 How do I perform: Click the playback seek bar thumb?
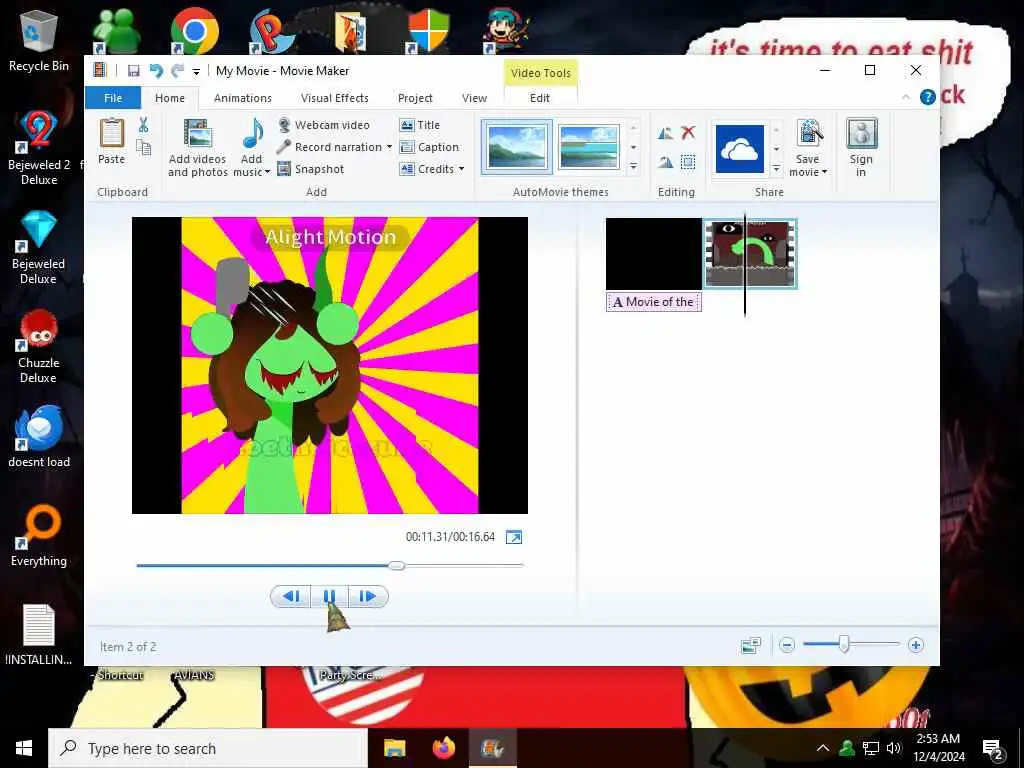click(x=396, y=566)
